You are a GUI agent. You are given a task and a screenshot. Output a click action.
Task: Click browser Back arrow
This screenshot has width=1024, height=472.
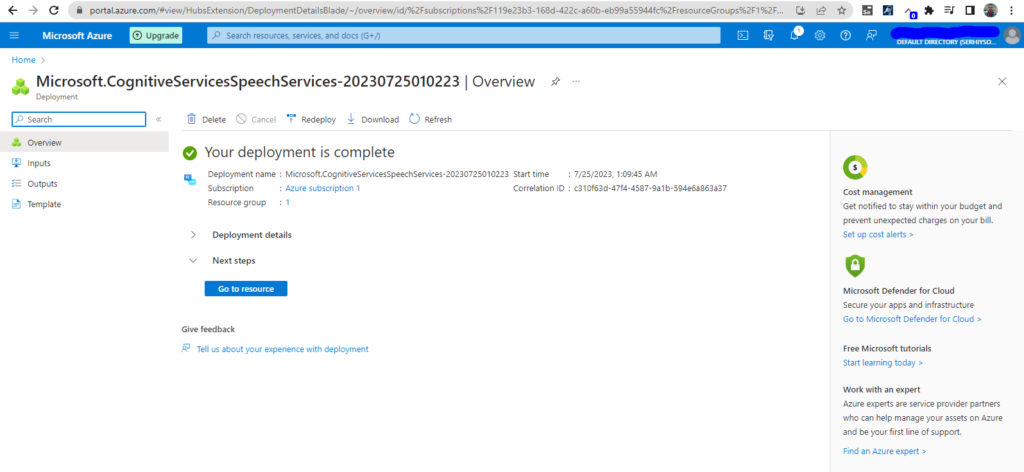click(x=12, y=10)
